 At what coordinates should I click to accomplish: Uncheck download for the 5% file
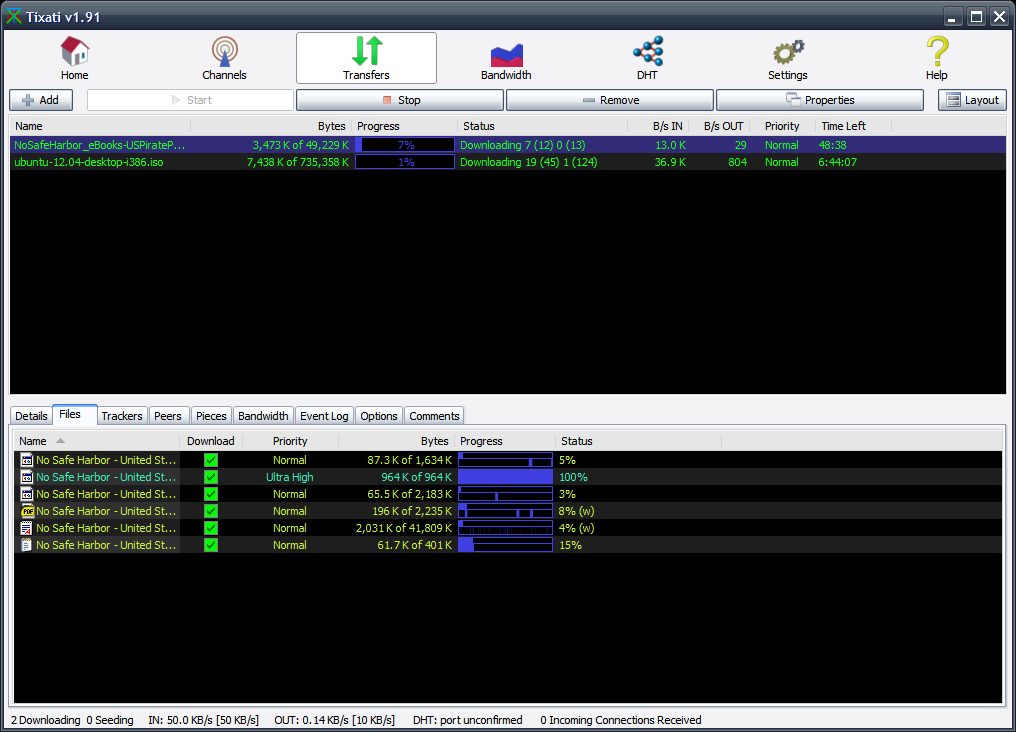pos(211,460)
